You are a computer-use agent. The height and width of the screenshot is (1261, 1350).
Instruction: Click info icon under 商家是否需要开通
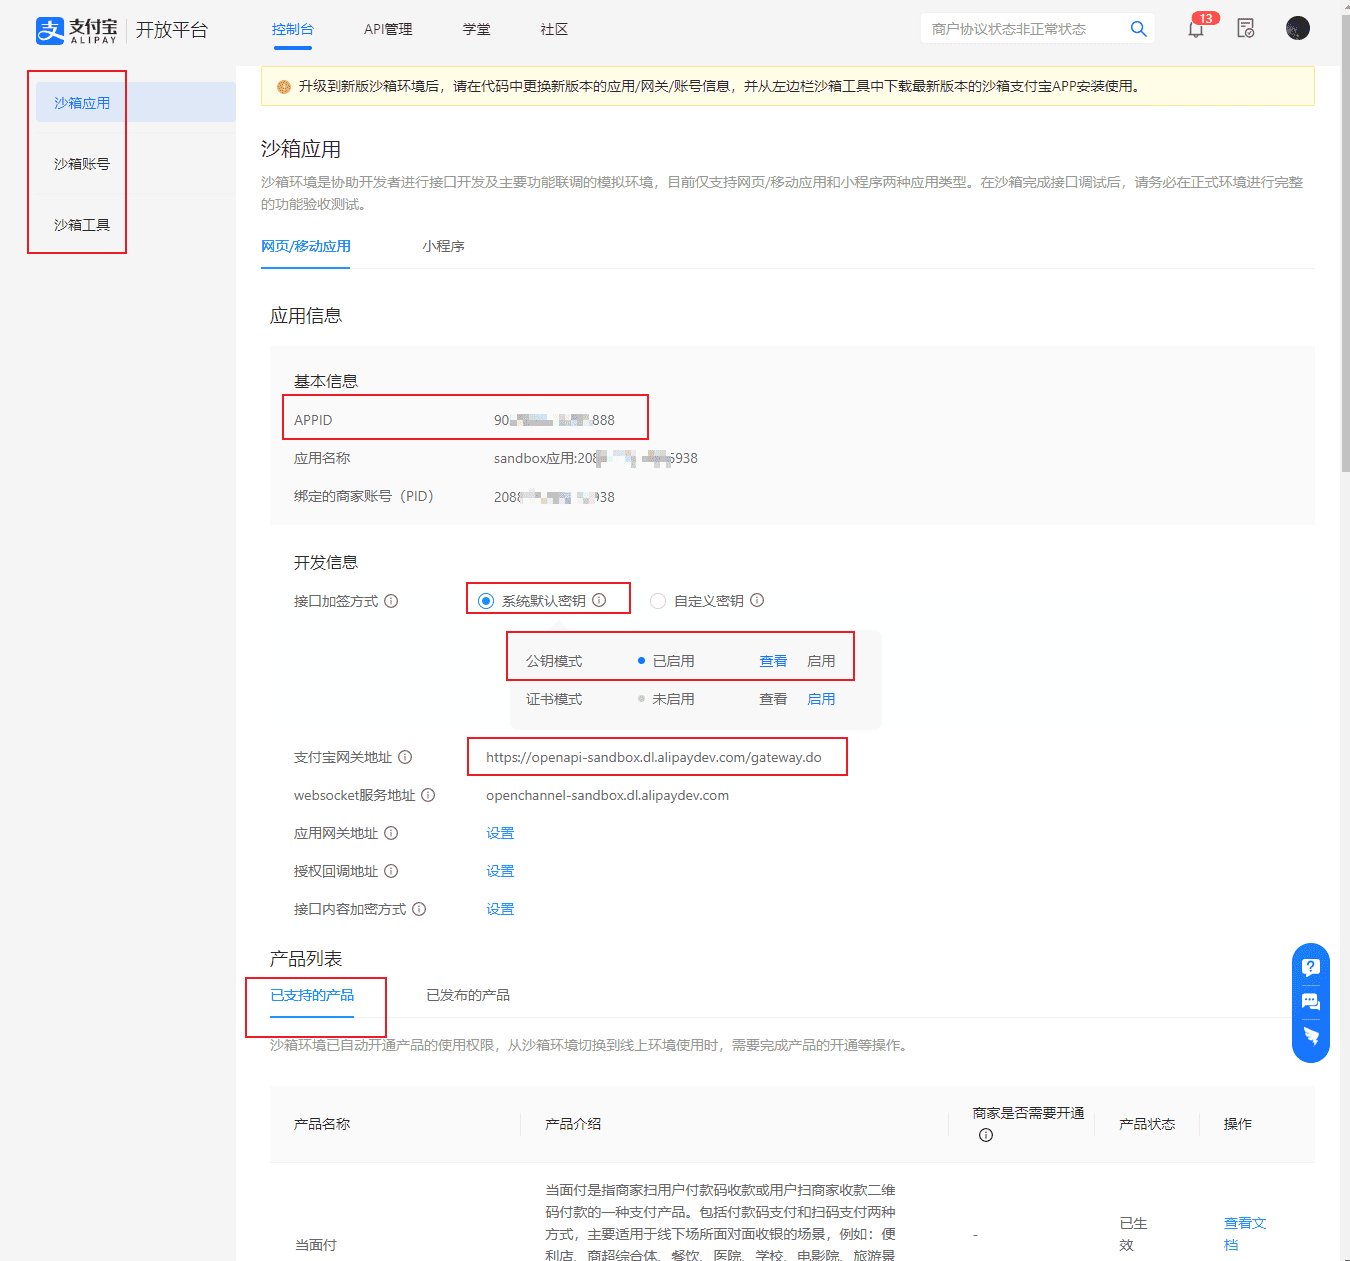point(986,1135)
